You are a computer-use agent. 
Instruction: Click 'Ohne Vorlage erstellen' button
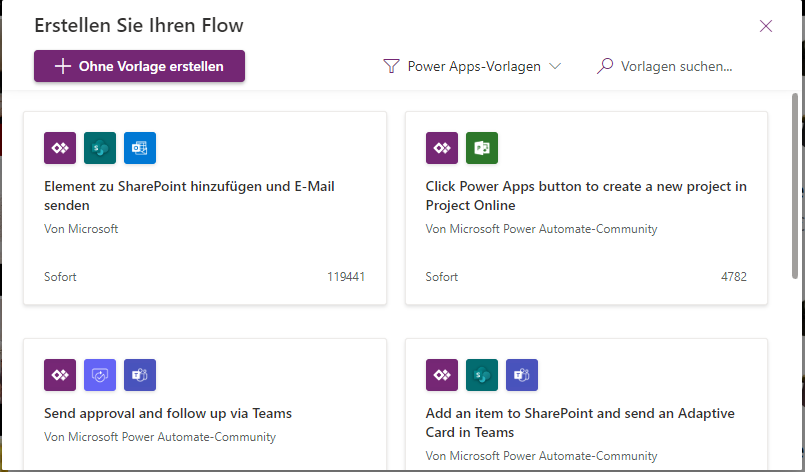[x=140, y=66]
